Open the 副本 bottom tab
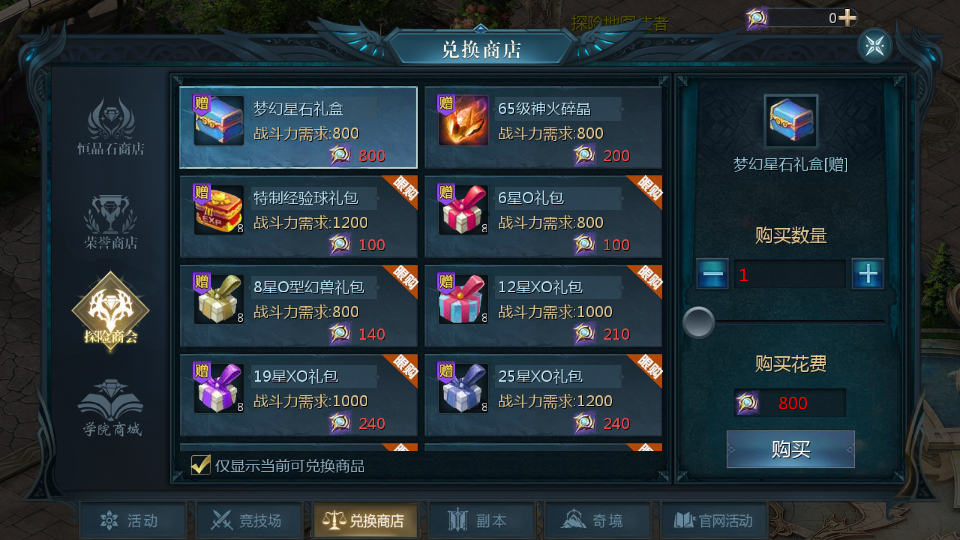Viewport: 960px width, 540px height. [482, 521]
